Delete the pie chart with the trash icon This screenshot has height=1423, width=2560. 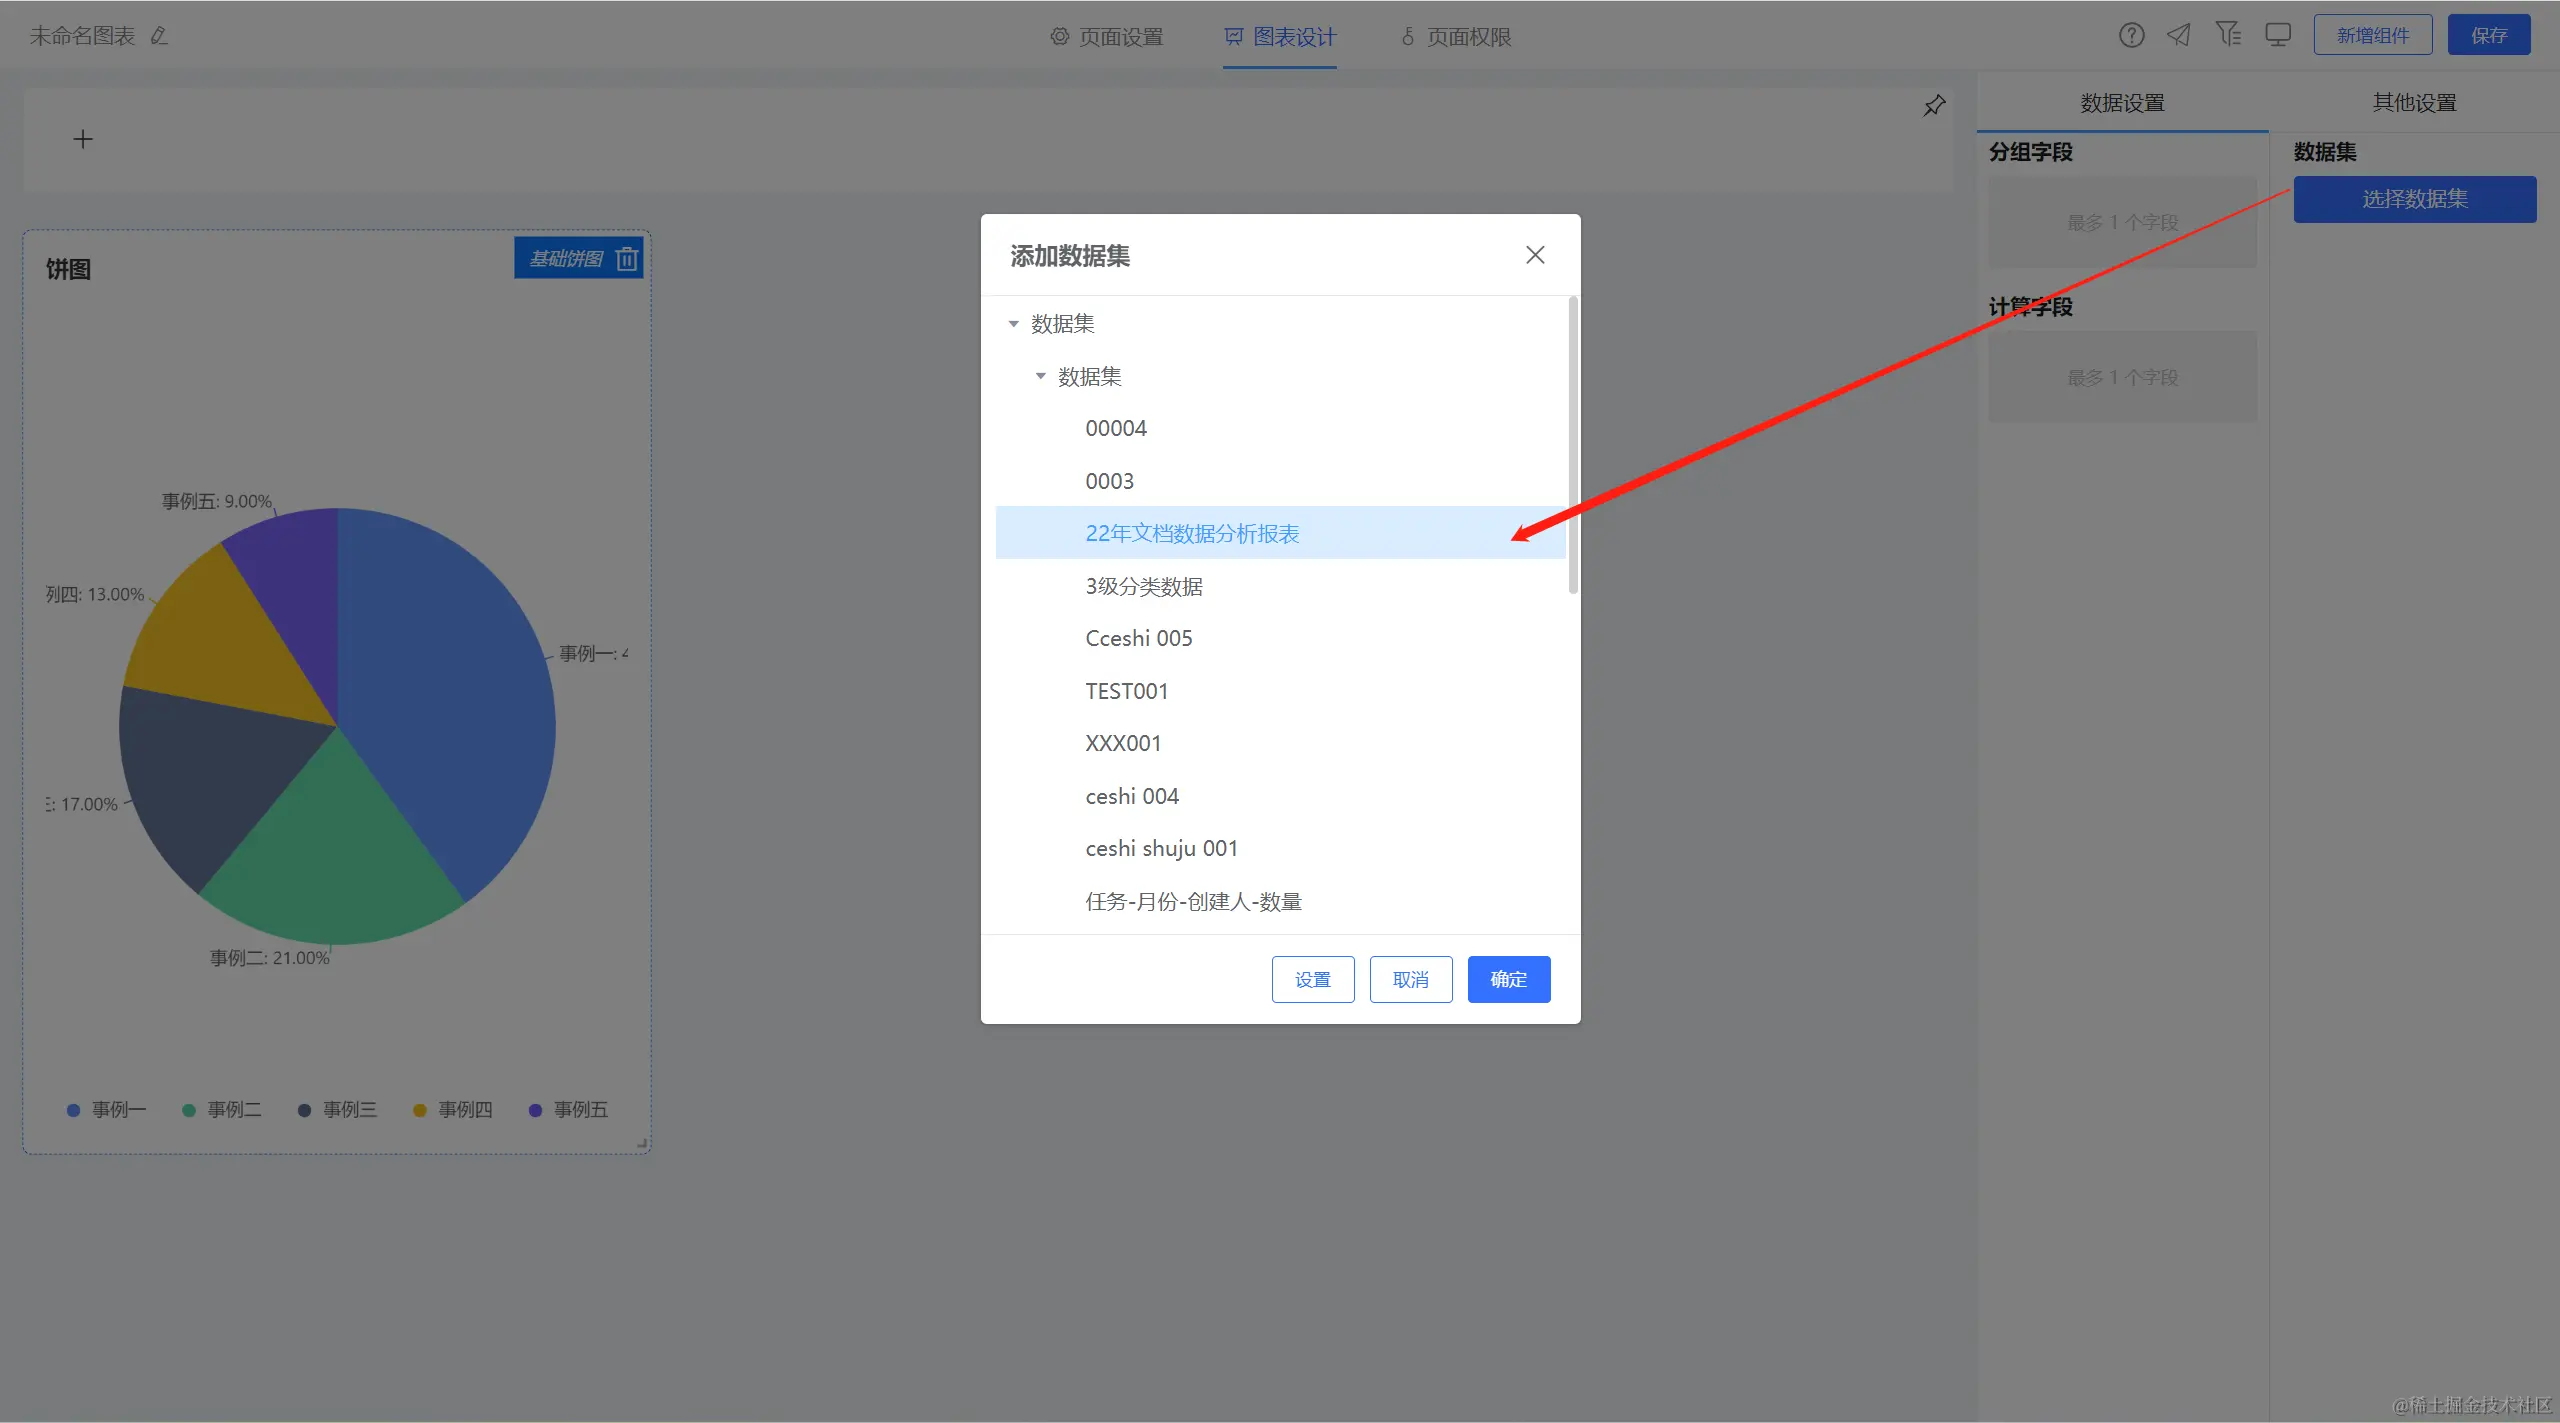627,259
